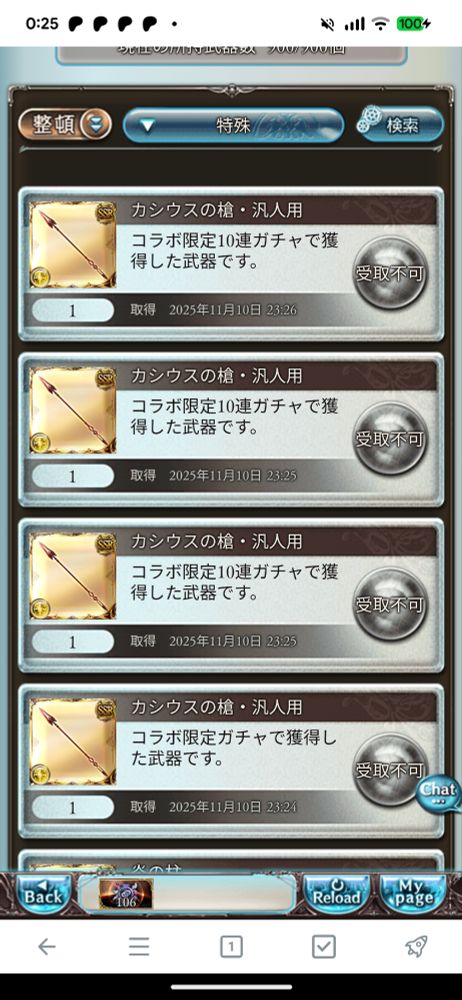Open the 検索 search button

point(401,124)
